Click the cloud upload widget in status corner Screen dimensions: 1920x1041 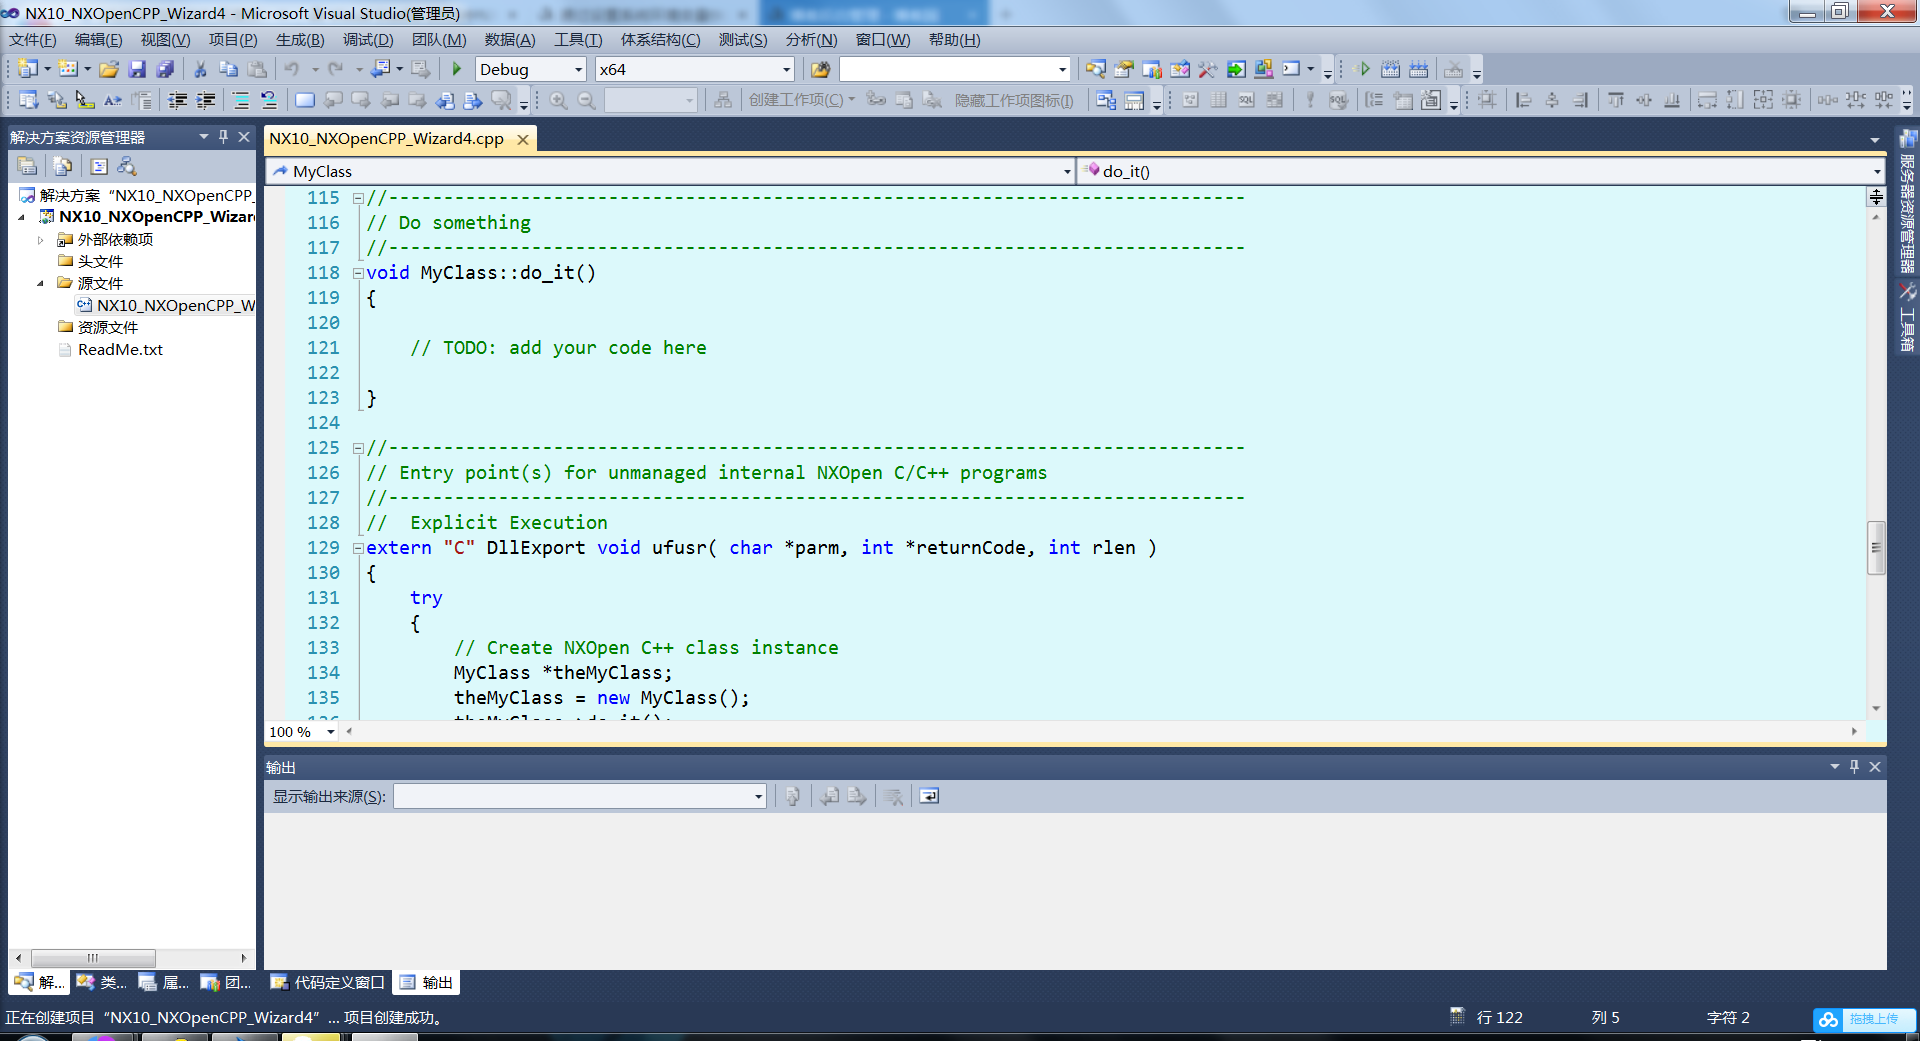click(x=1864, y=1019)
